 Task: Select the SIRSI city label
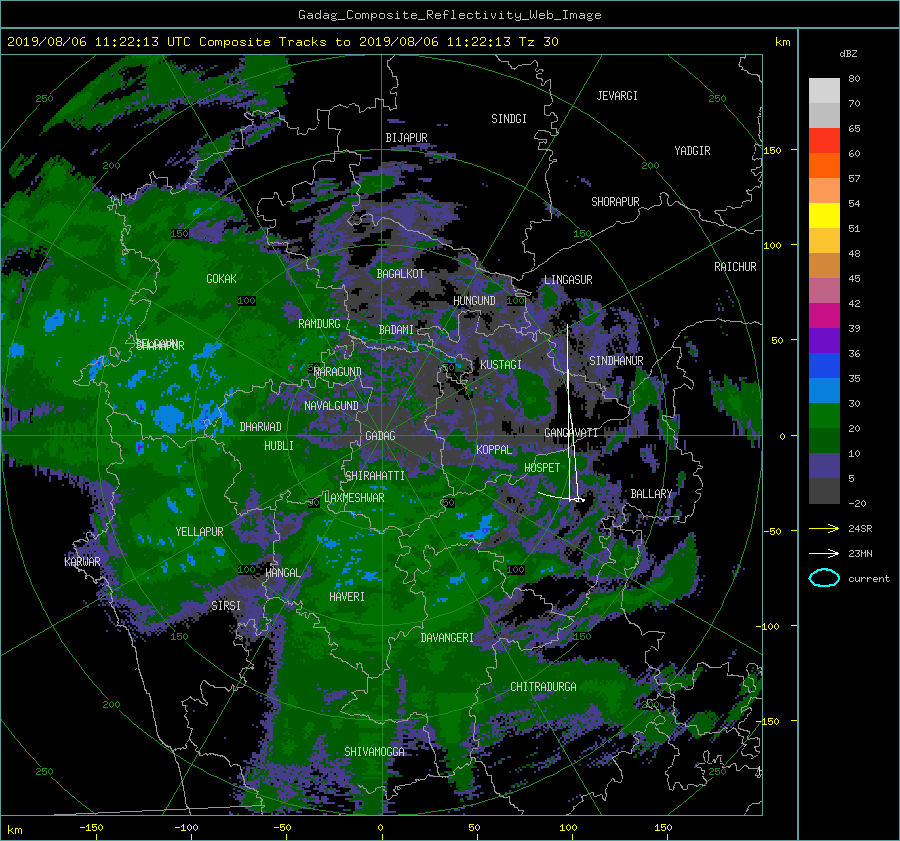coord(226,606)
